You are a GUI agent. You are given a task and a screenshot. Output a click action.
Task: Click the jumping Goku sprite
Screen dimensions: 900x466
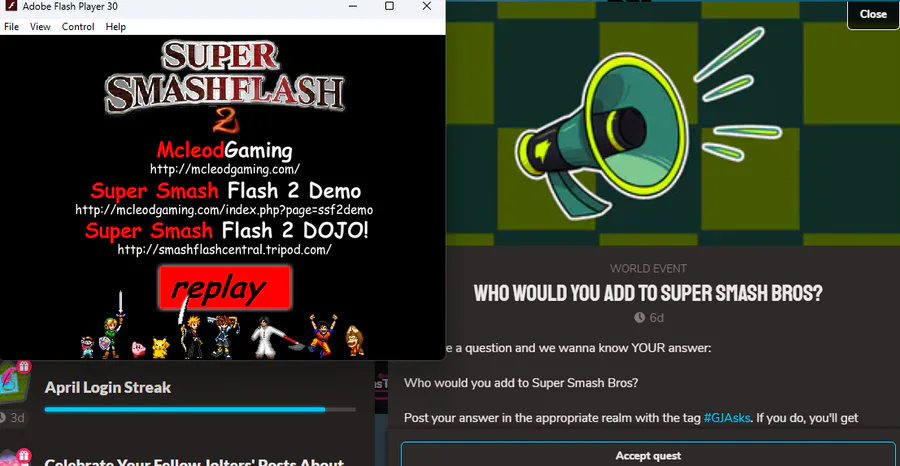[322, 335]
